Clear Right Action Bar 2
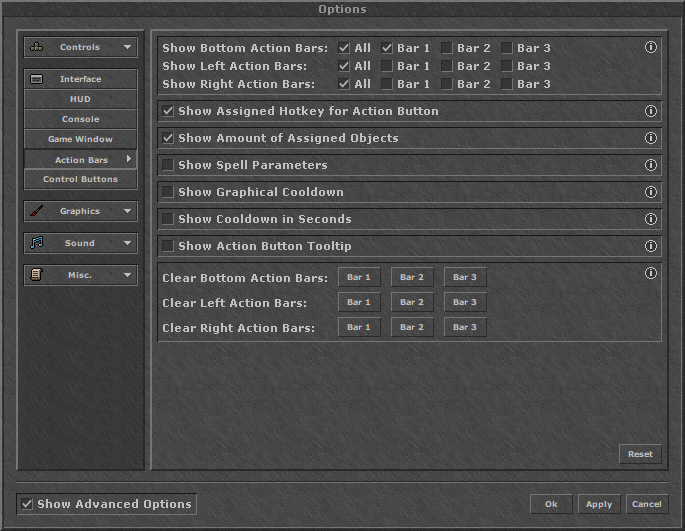The height and width of the screenshot is (531, 685). coord(412,327)
